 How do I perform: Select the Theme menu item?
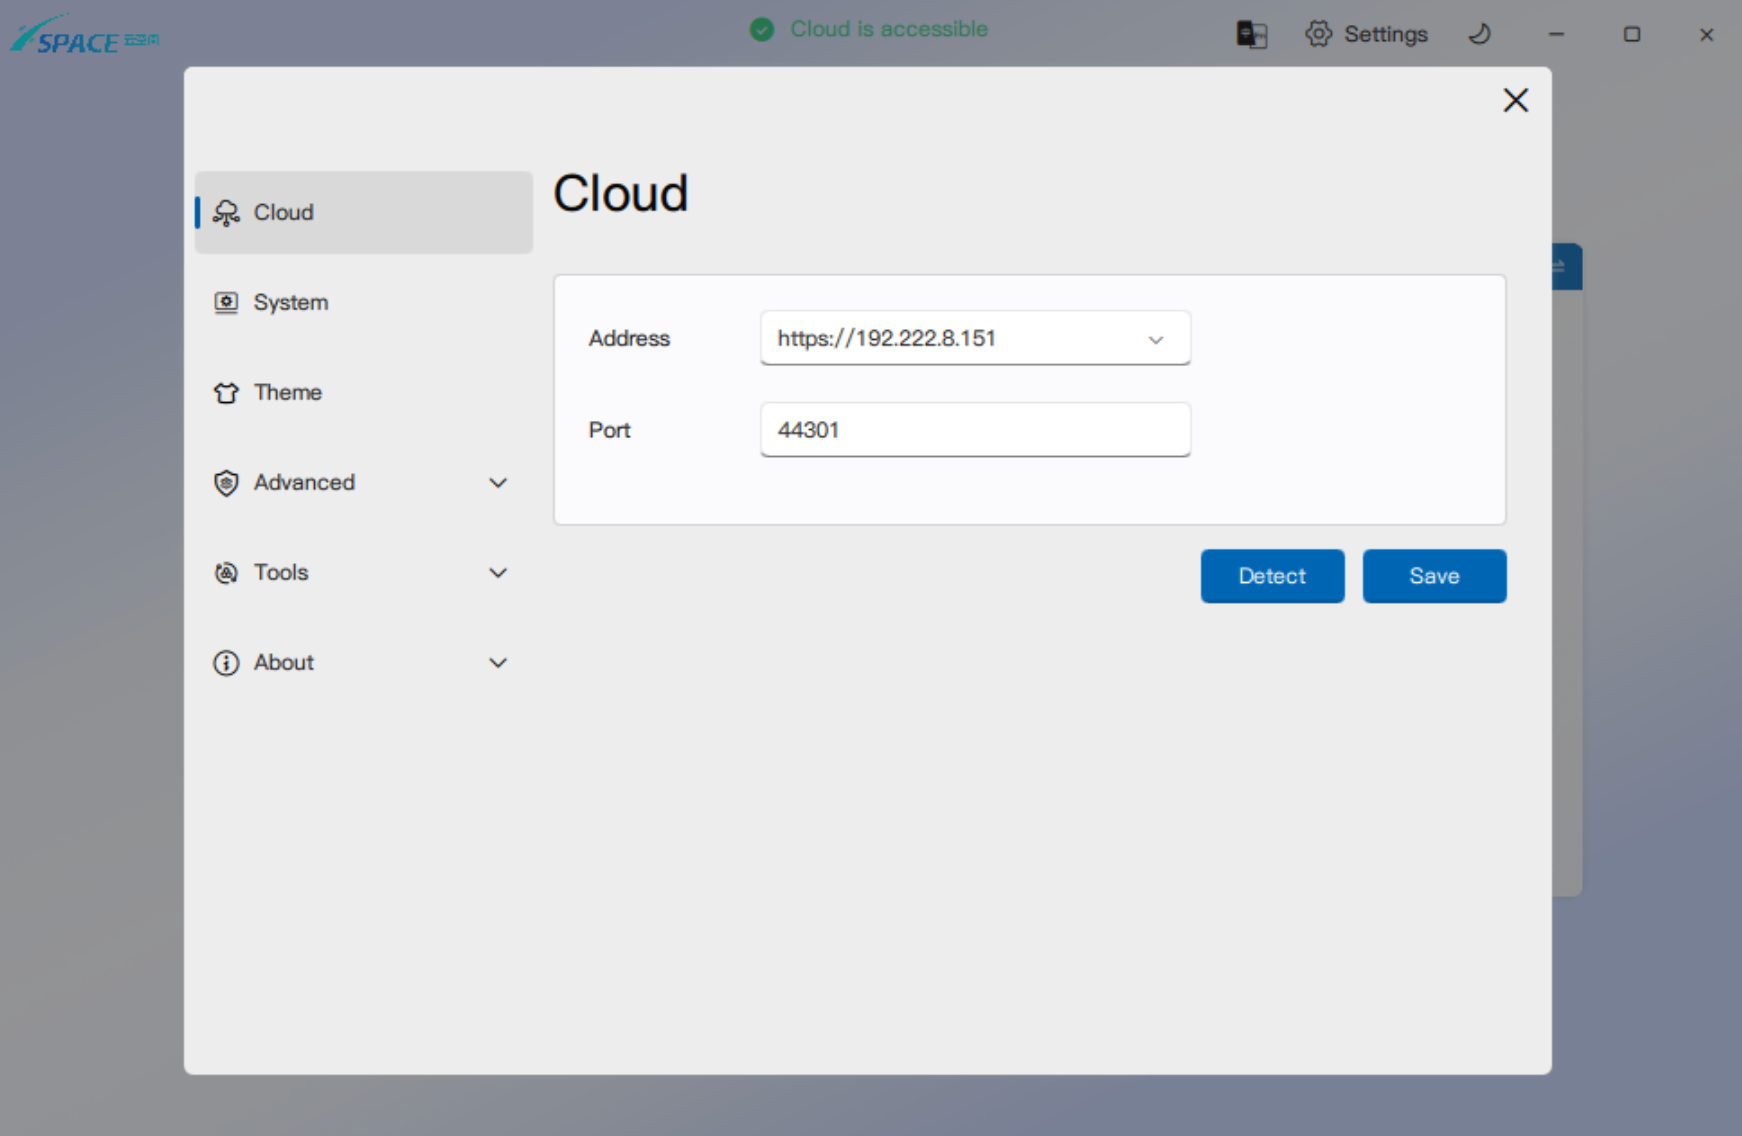point(288,393)
